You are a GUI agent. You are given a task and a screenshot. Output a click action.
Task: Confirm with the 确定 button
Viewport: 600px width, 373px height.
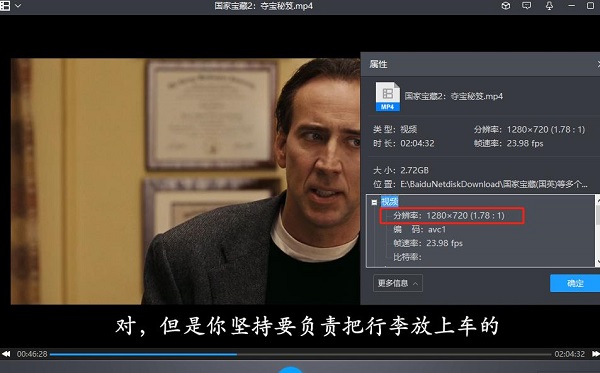[575, 283]
